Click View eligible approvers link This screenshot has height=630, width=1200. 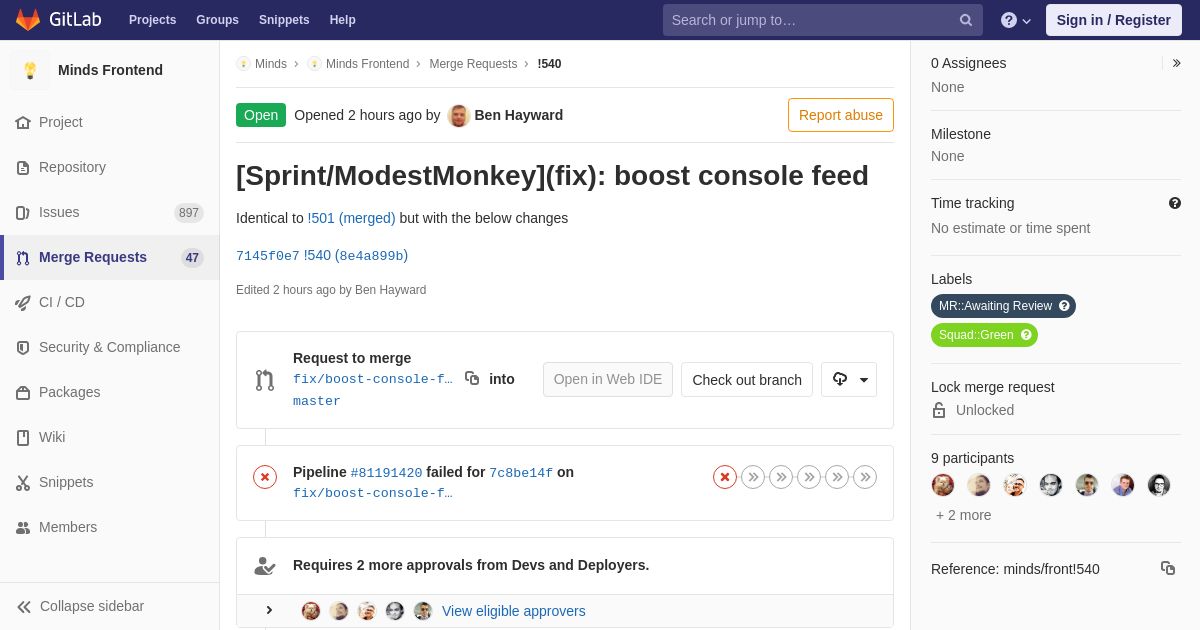(x=514, y=611)
